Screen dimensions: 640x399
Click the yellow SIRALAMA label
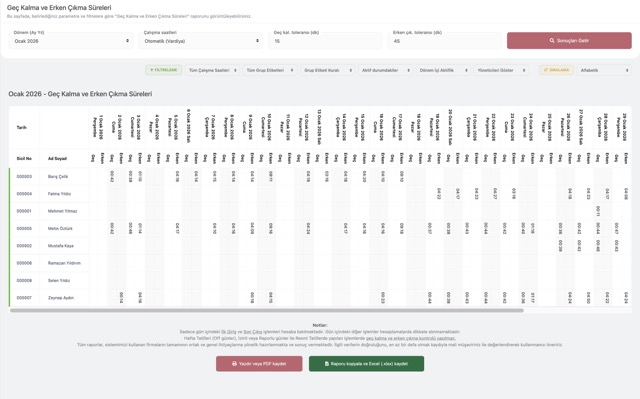pos(556,70)
